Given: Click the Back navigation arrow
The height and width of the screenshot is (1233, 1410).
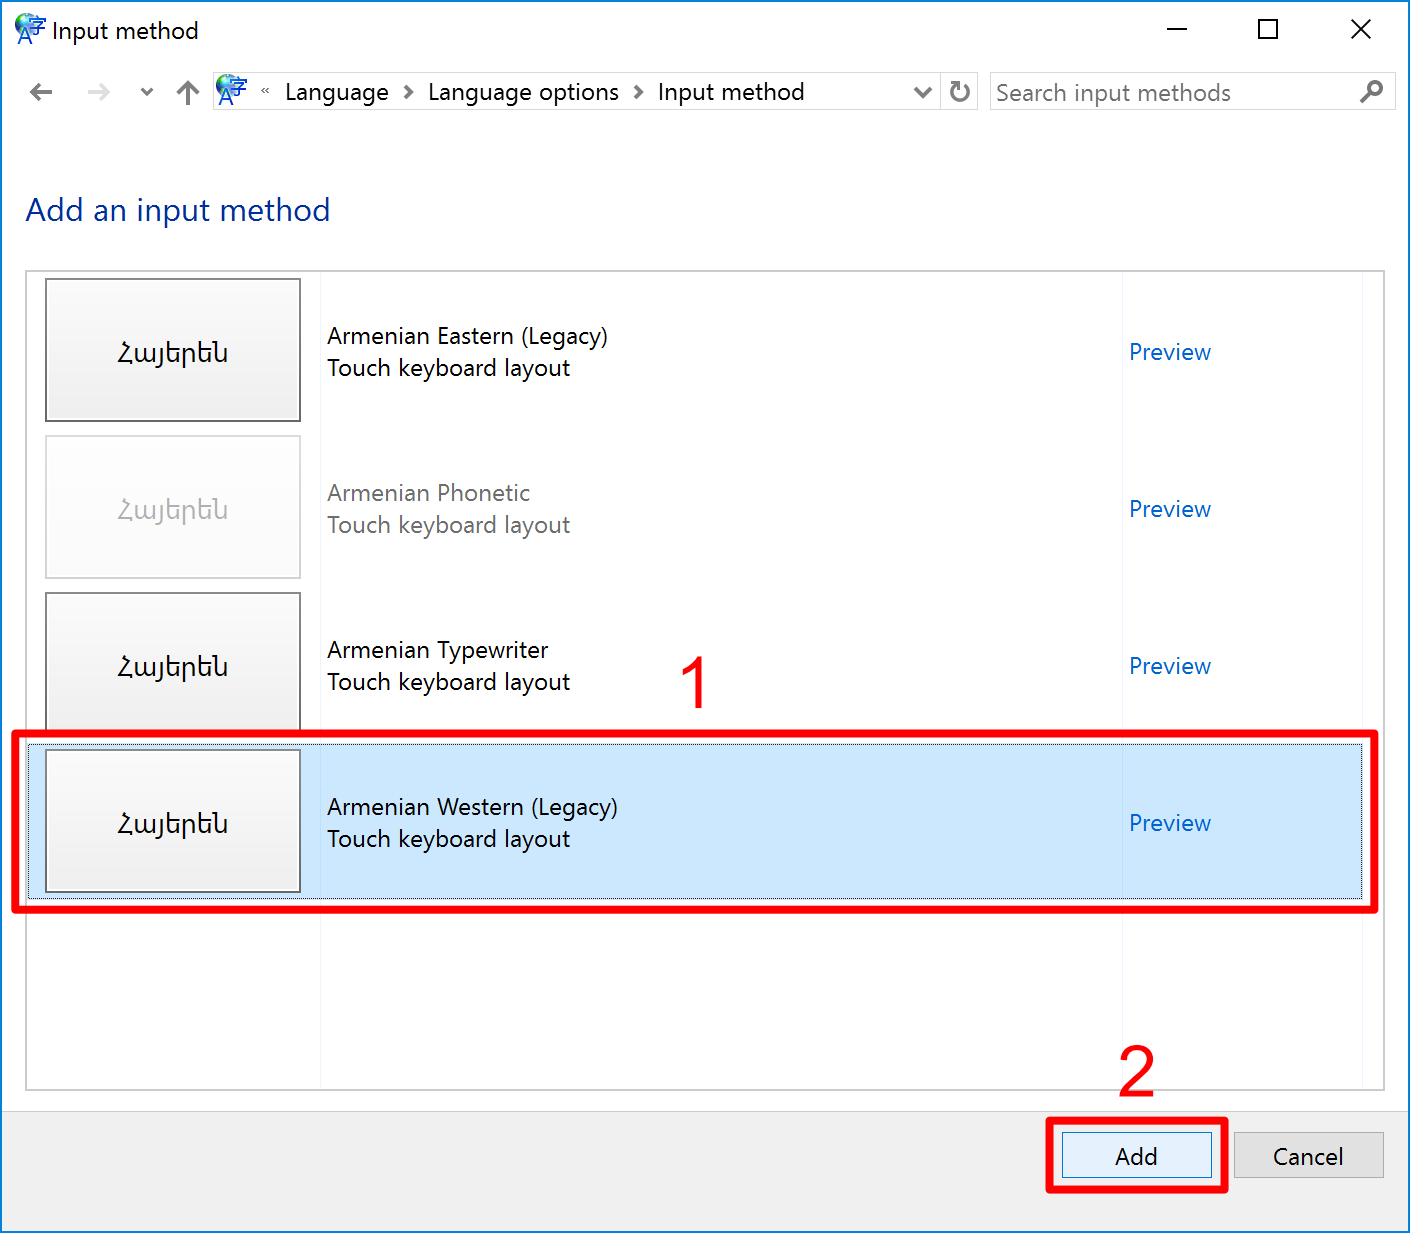Looking at the screenshot, I should (x=41, y=93).
